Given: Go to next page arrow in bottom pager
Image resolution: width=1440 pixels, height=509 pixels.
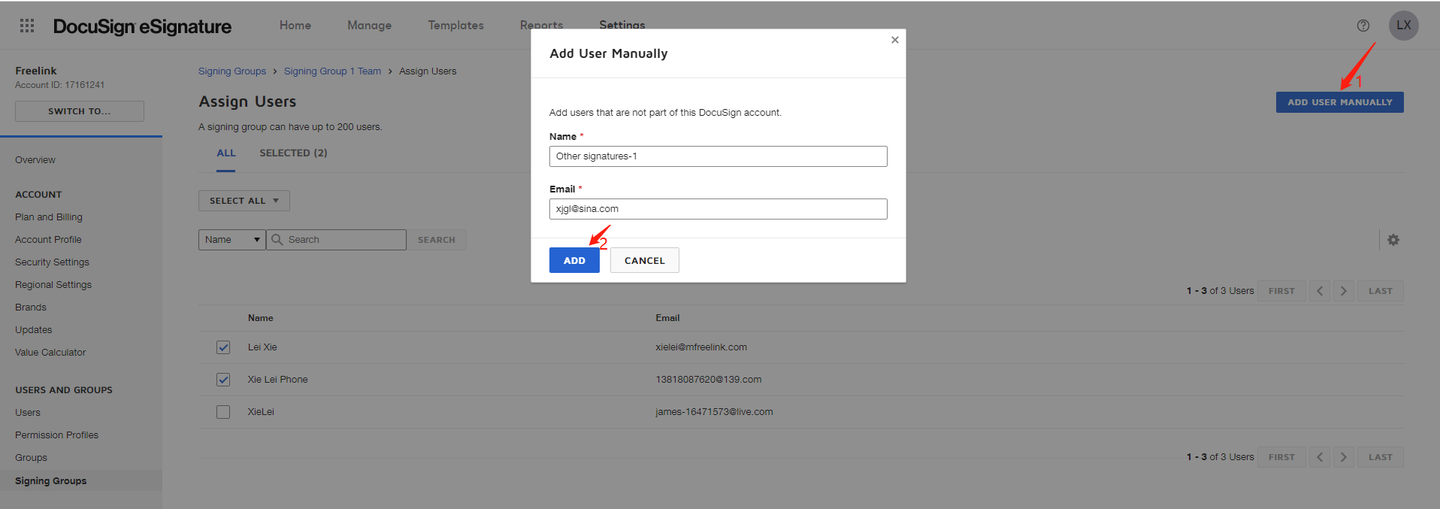Looking at the screenshot, I should pos(1344,457).
